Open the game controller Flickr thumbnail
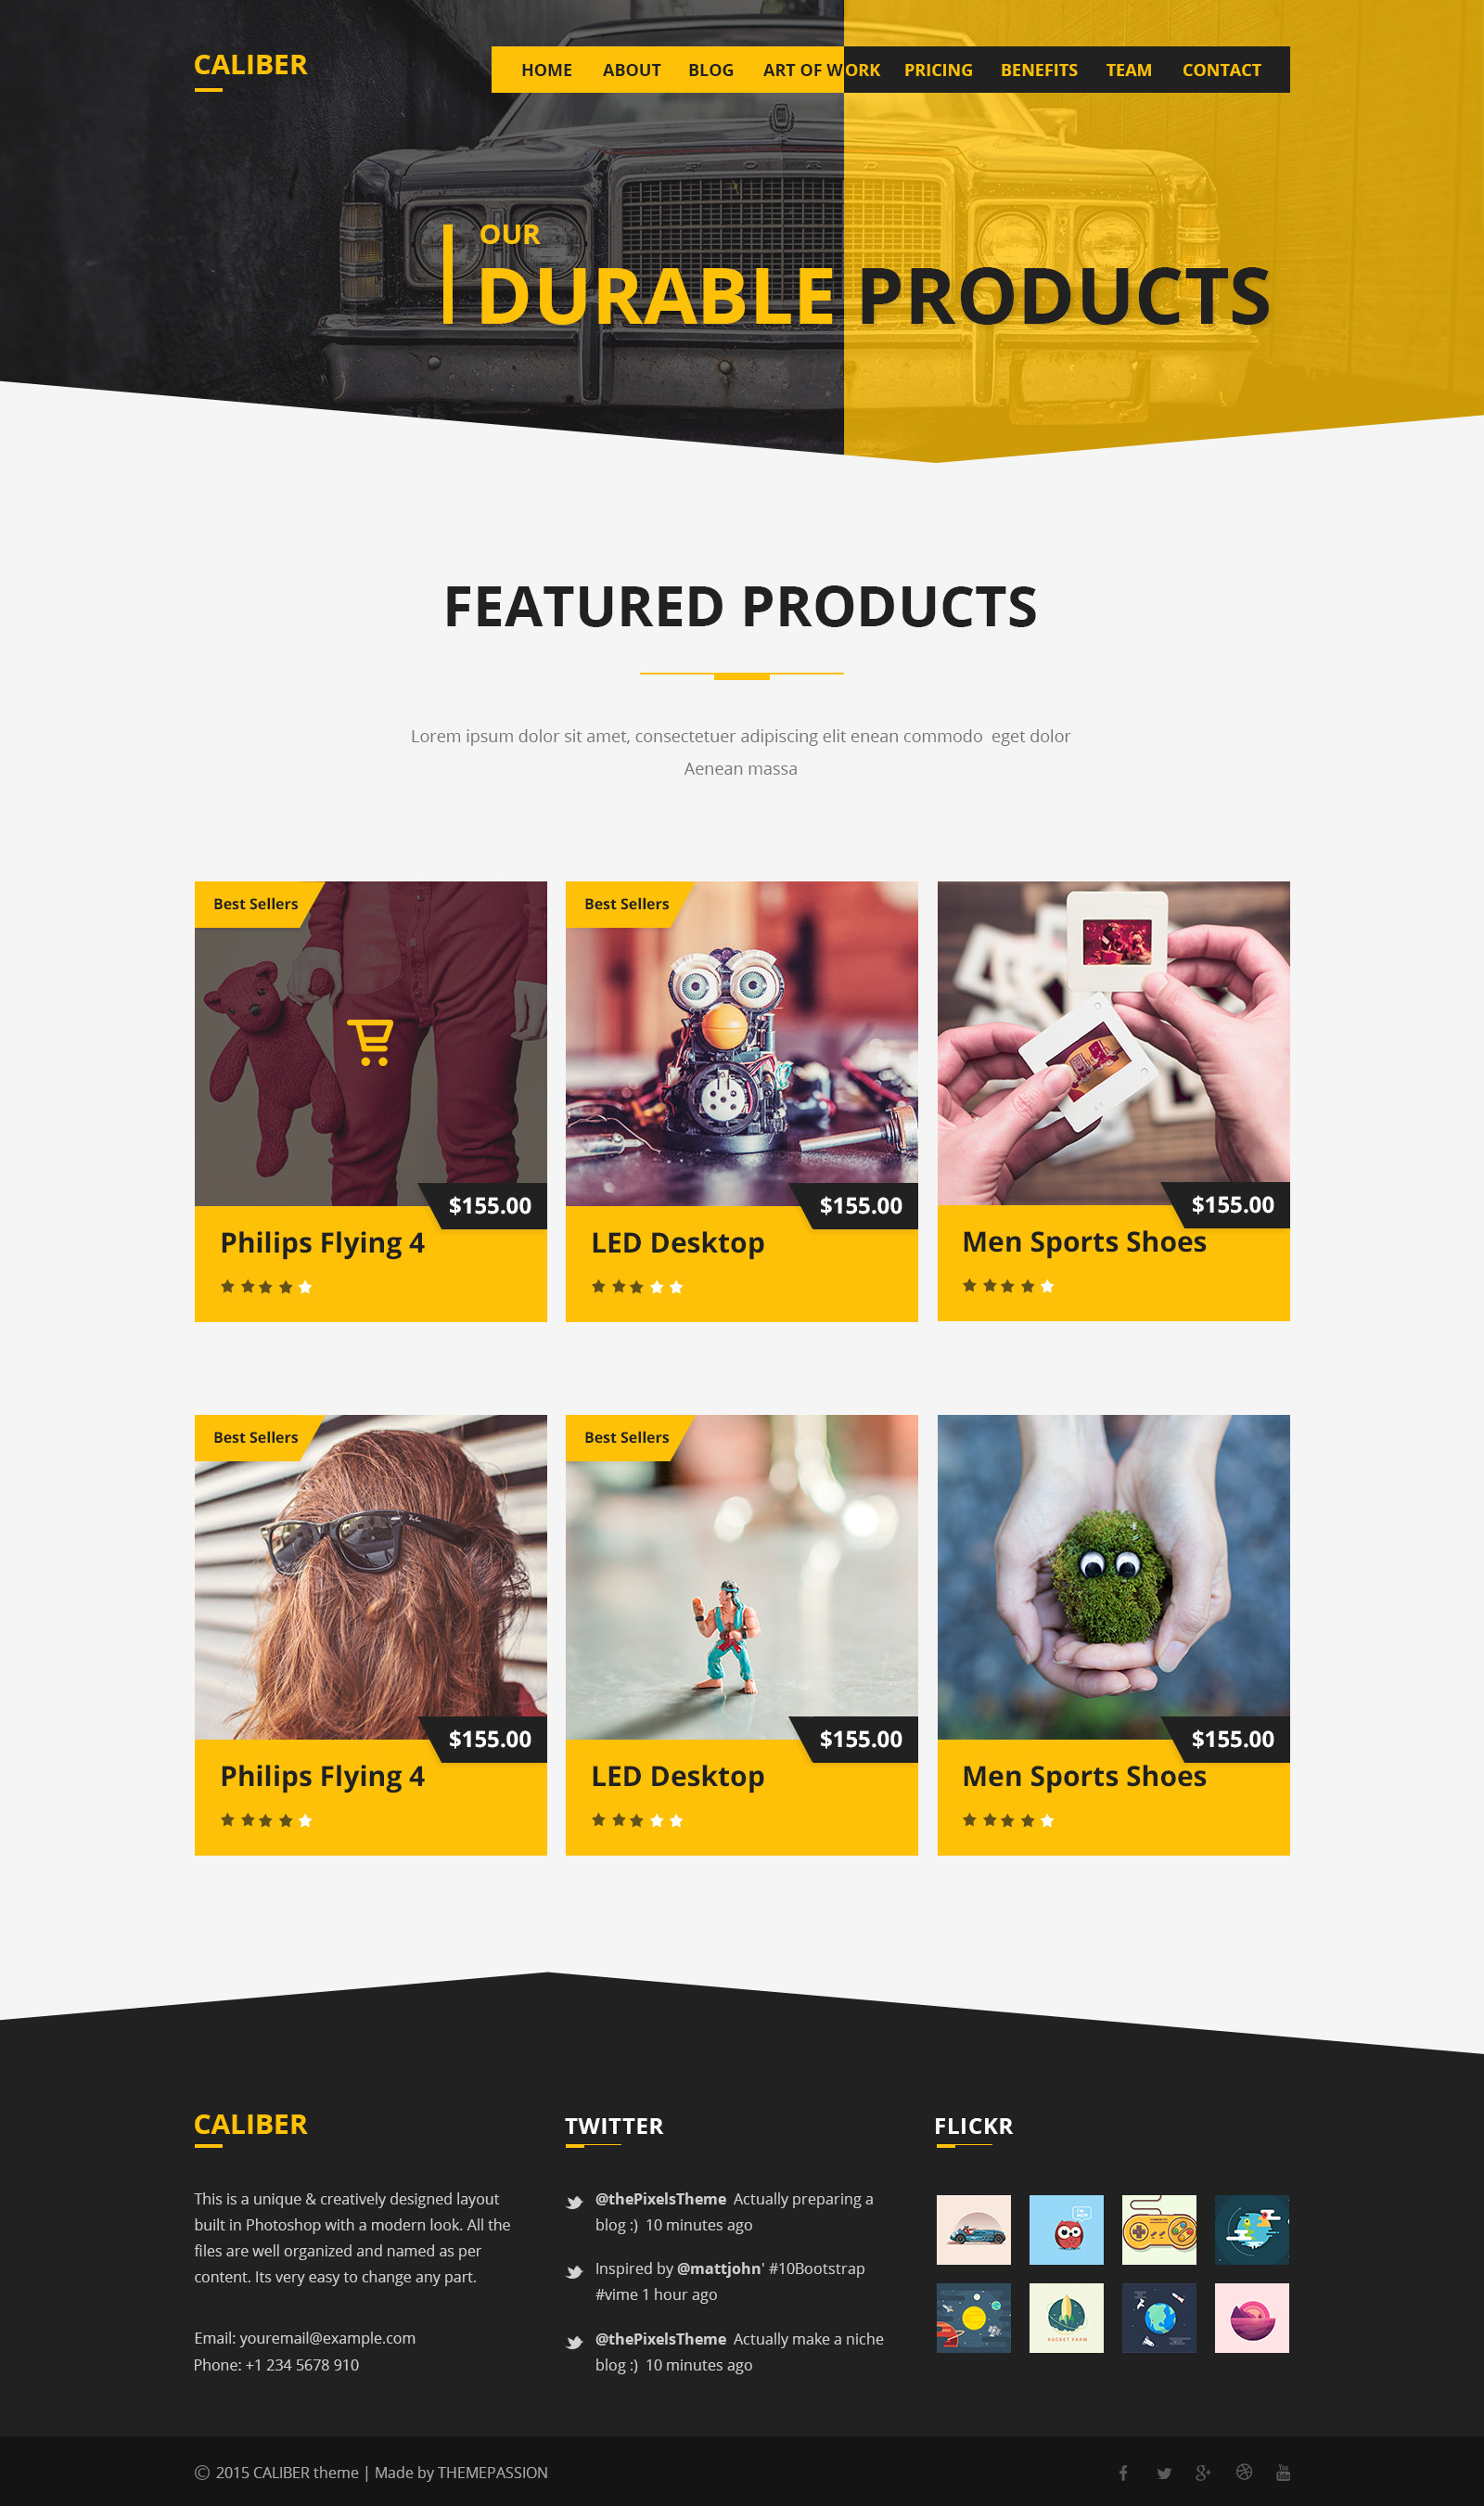Viewport: 1484px width, 2506px height. click(x=1159, y=2229)
